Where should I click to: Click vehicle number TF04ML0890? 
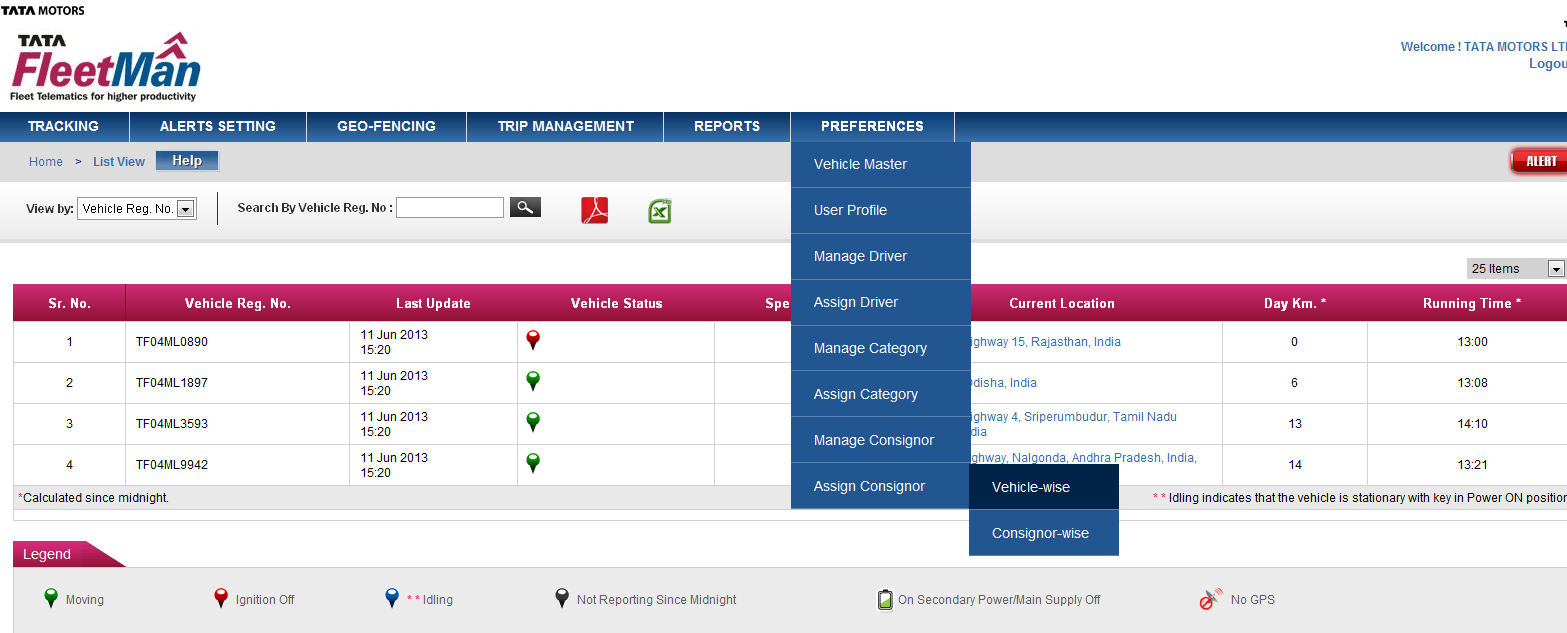[172, 342]
